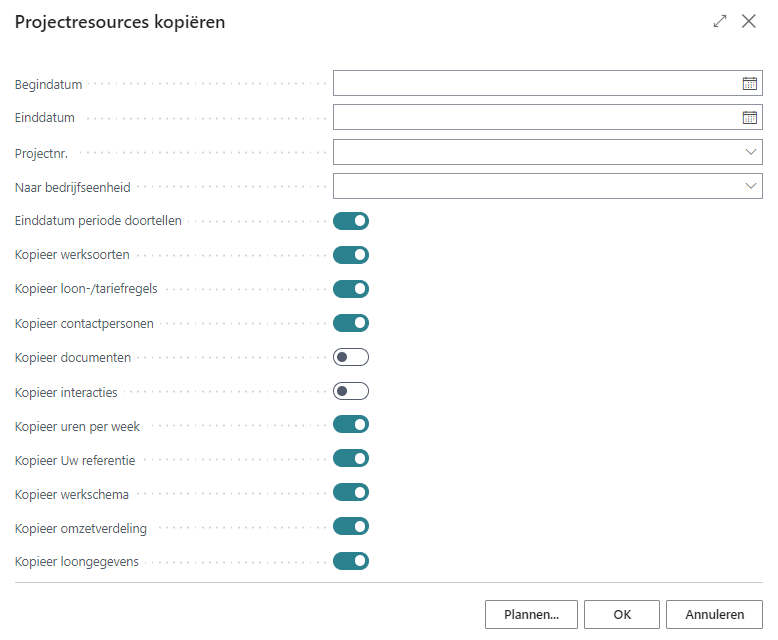Expand the dialog to full screen
The height and width of the screenshot is (640, 778).
coord(719,21)
